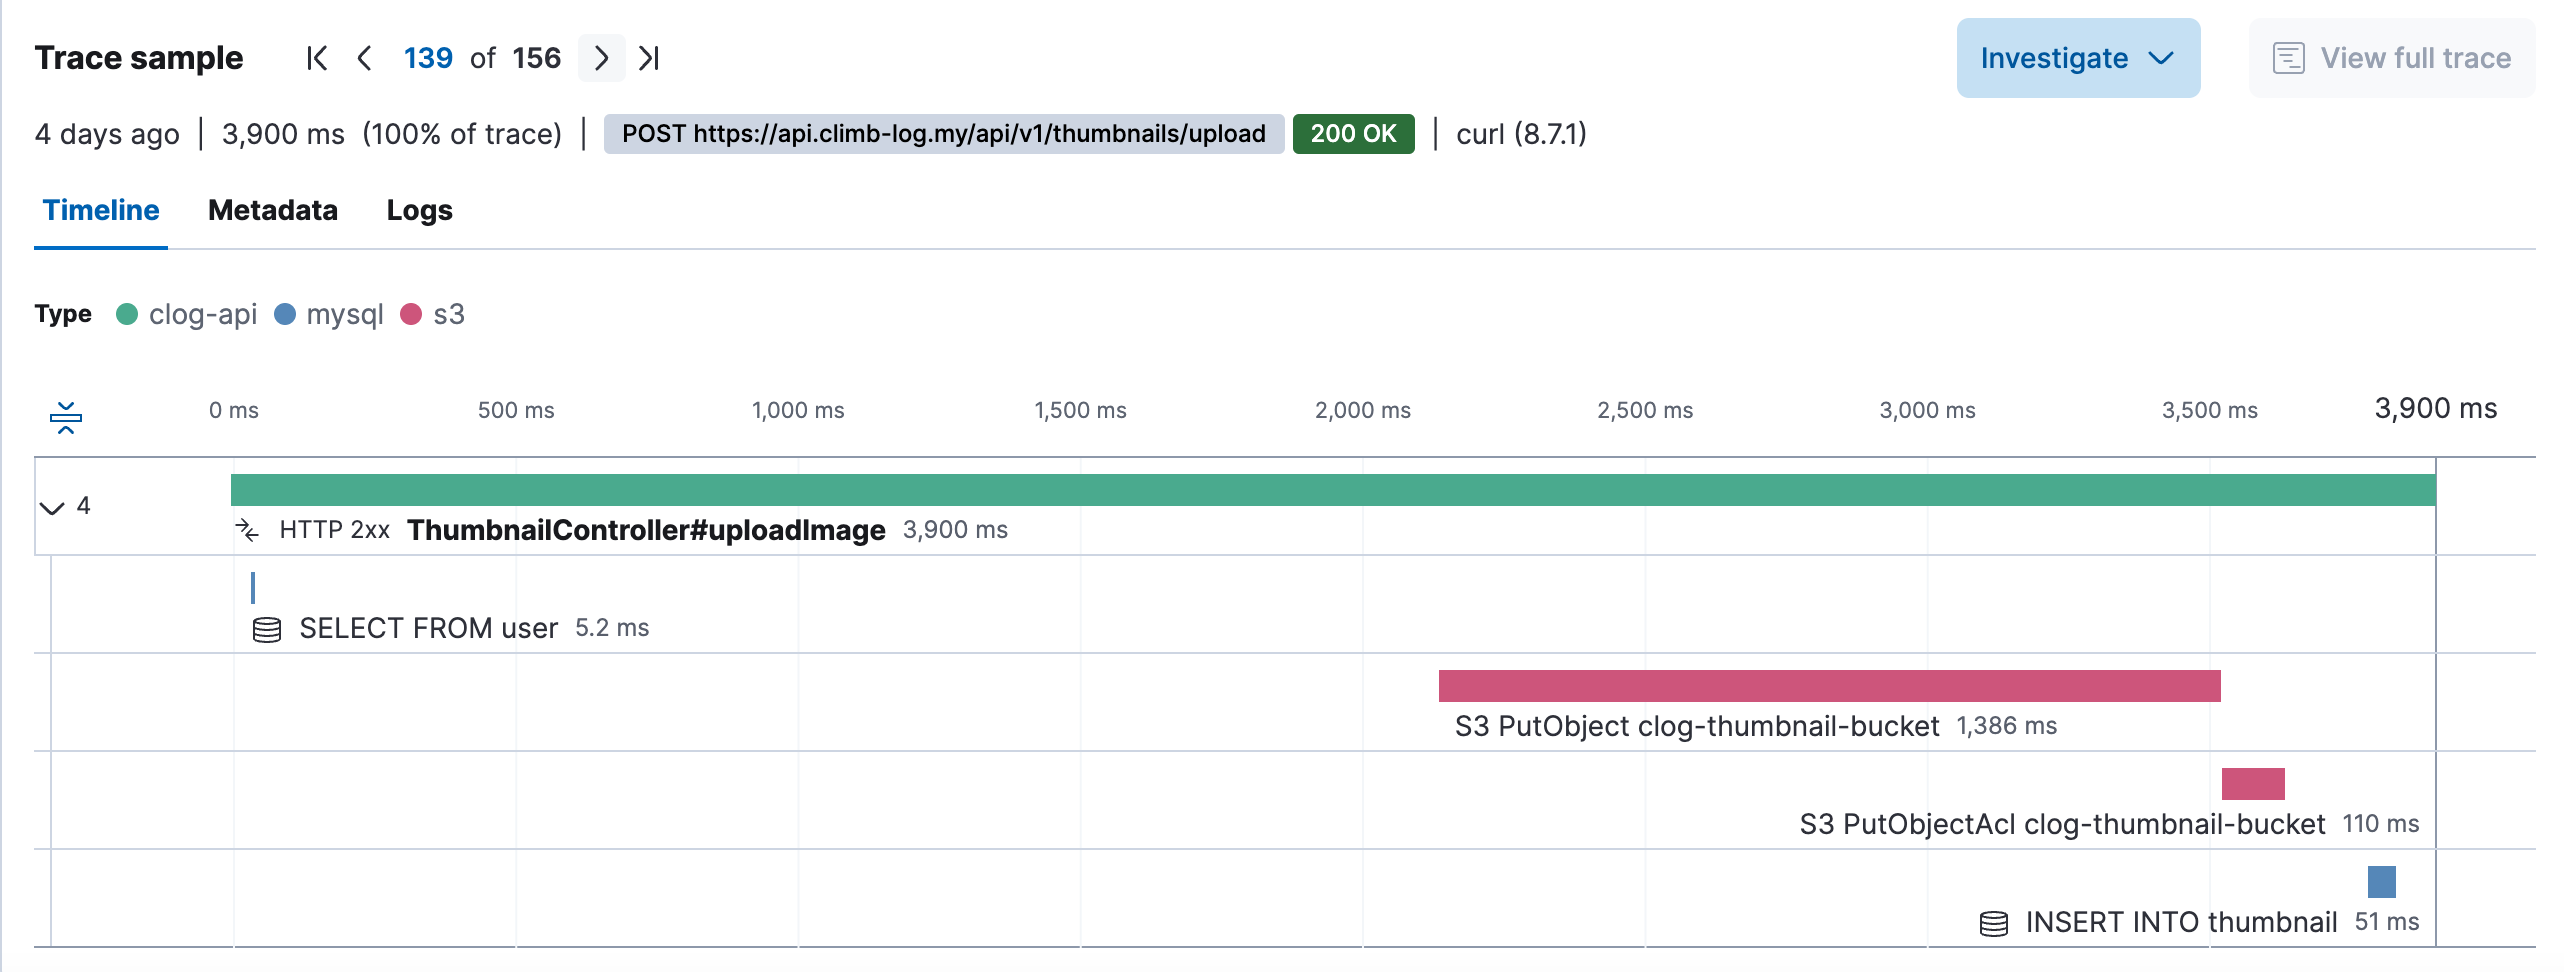Screen dimensions: 2564x972
Task: Click the SELECT FROM user label
Action: [428, 628]
